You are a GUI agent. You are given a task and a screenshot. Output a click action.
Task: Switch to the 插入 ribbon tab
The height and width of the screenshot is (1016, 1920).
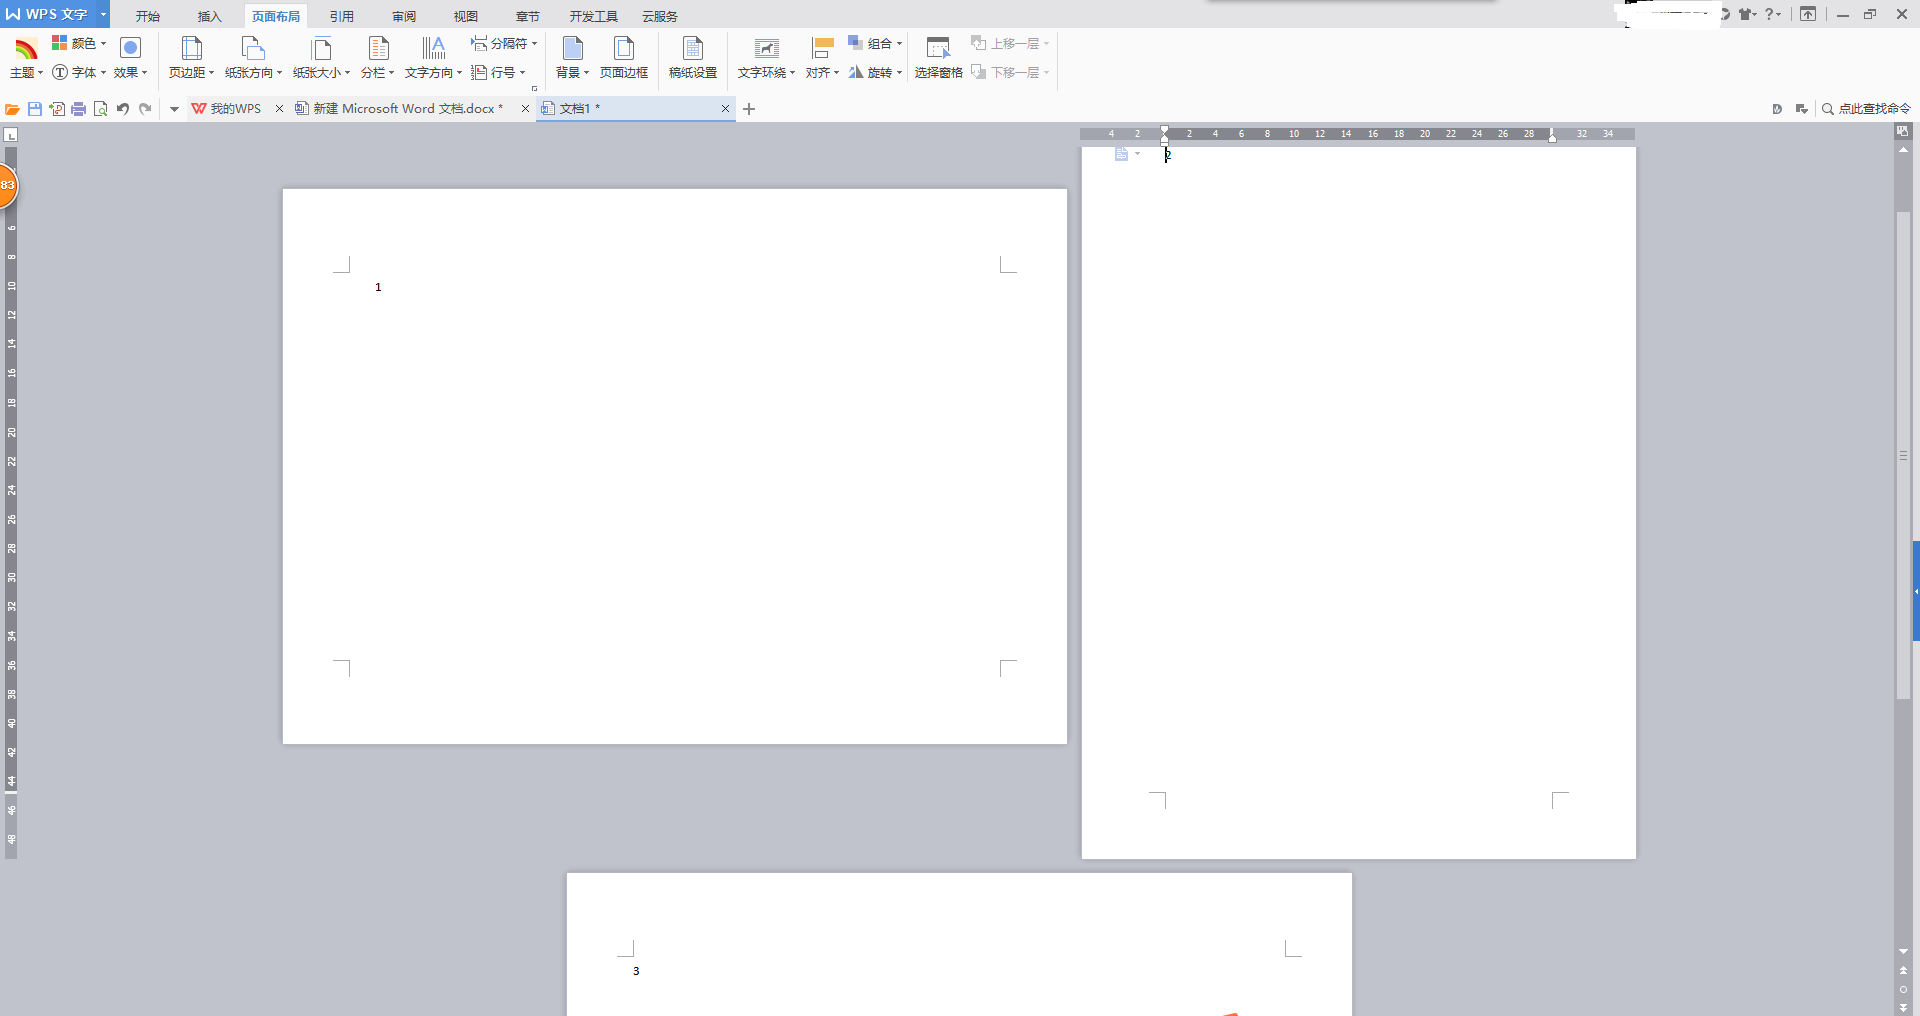pyautogui.click(x=210, y=16)
